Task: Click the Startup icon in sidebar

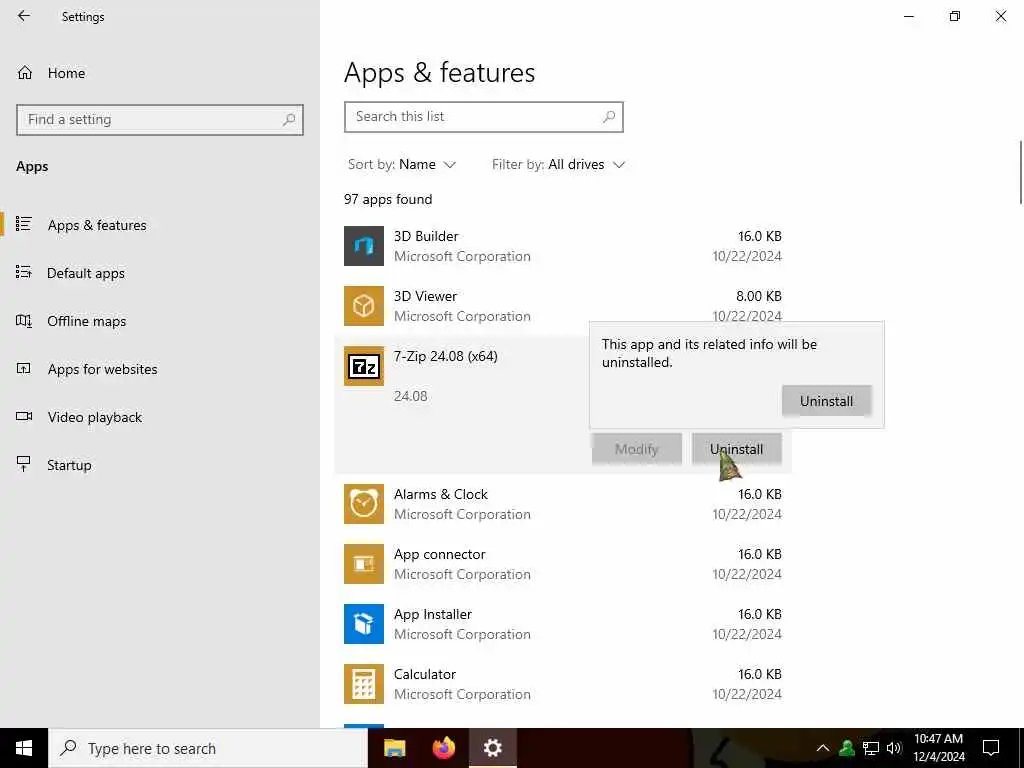Action: point(24,464)
